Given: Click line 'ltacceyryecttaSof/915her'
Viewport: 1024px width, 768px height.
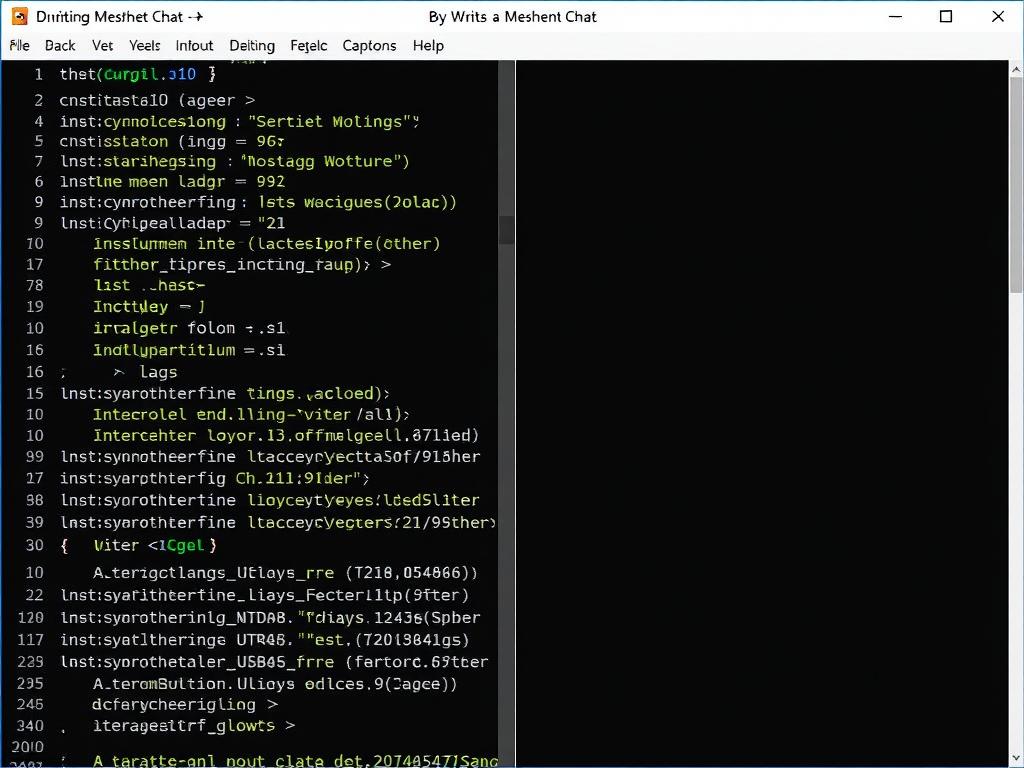Looking at the screenshot, I should 364,456.
